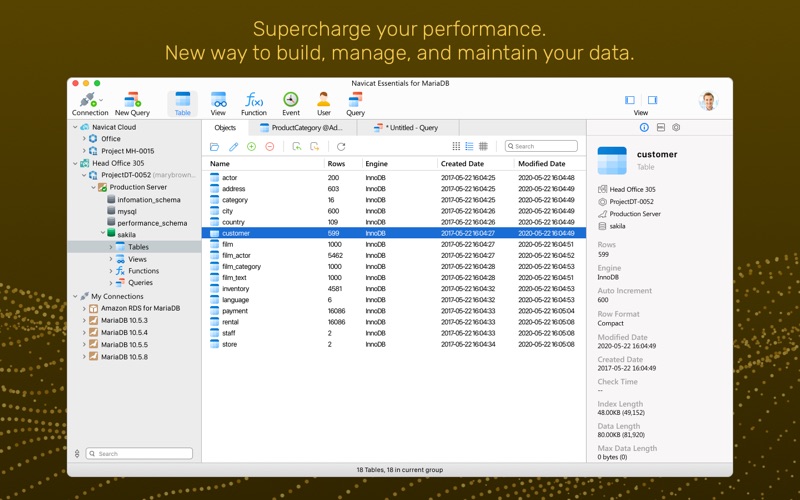Expand Amazon RDS for MariaDB connection
This screenshot has width=800, height=500.
pyautogui.click(x=84, y=308)
